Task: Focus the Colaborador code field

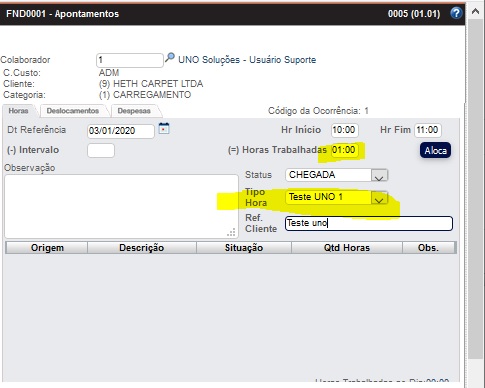Action: [x=130, y=60]
